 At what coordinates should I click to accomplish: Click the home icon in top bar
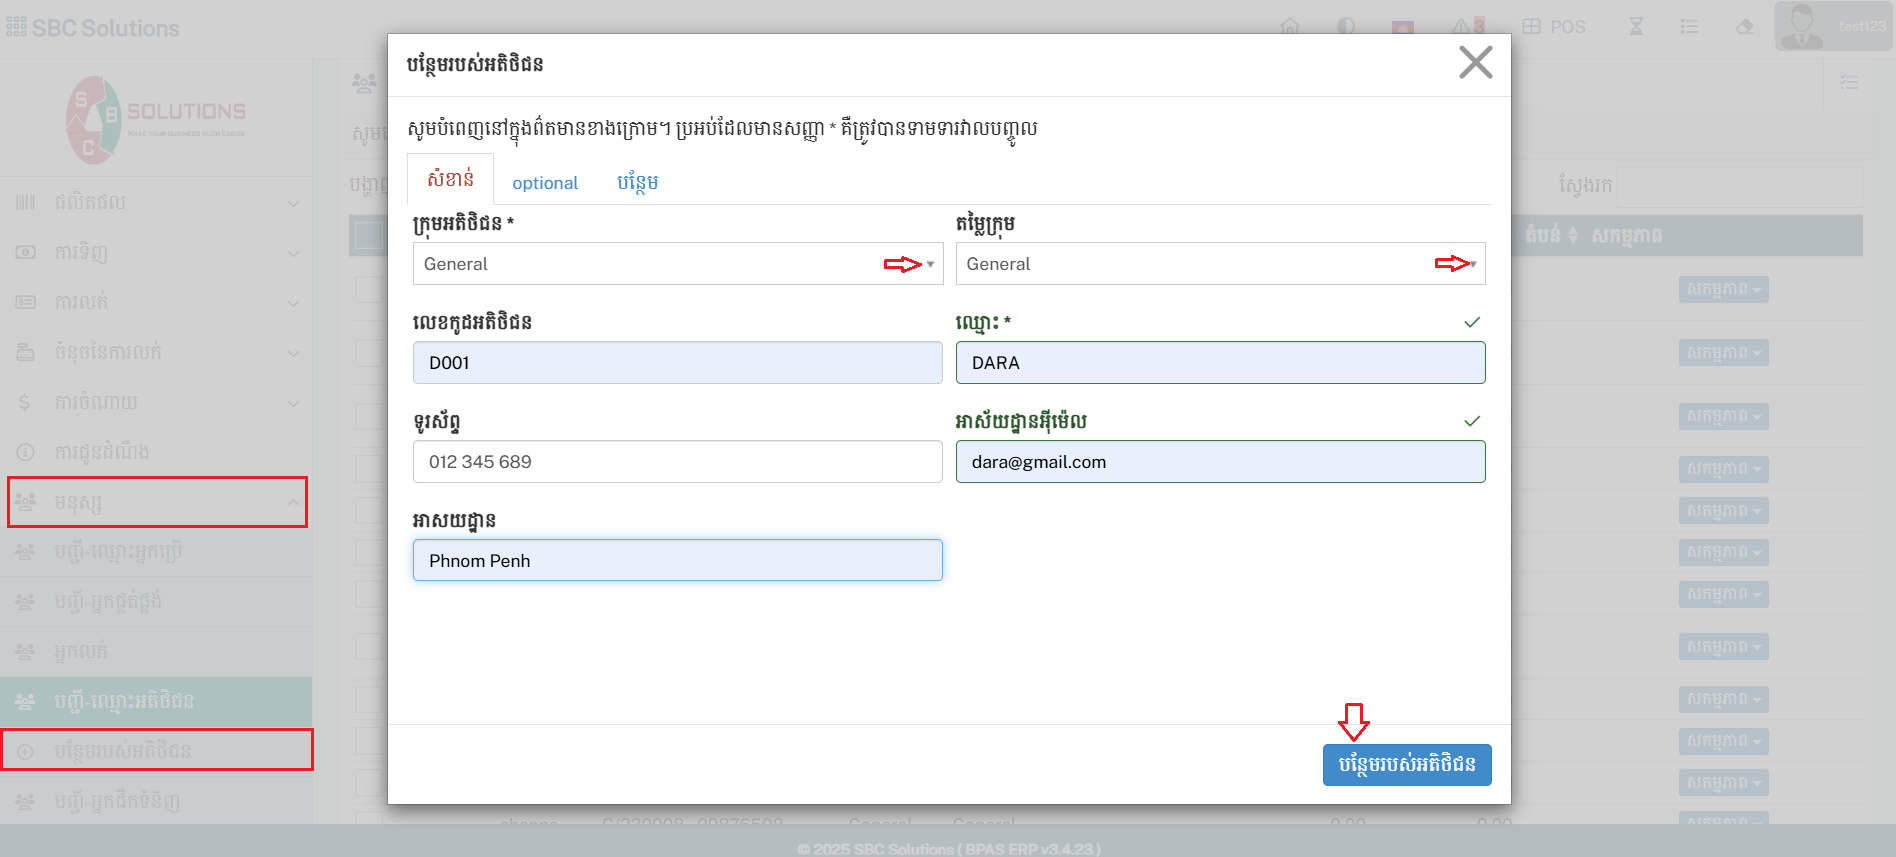[1290, 27]
